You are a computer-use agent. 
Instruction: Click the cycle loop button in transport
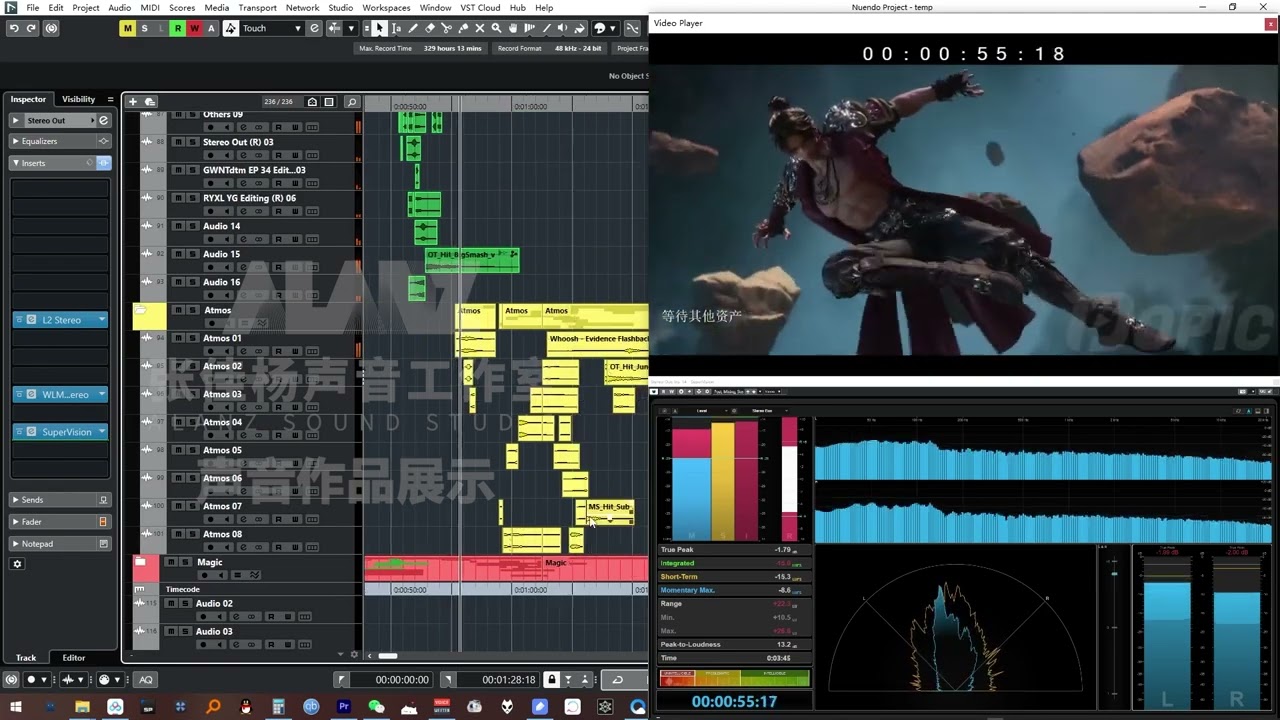(617, 680)
